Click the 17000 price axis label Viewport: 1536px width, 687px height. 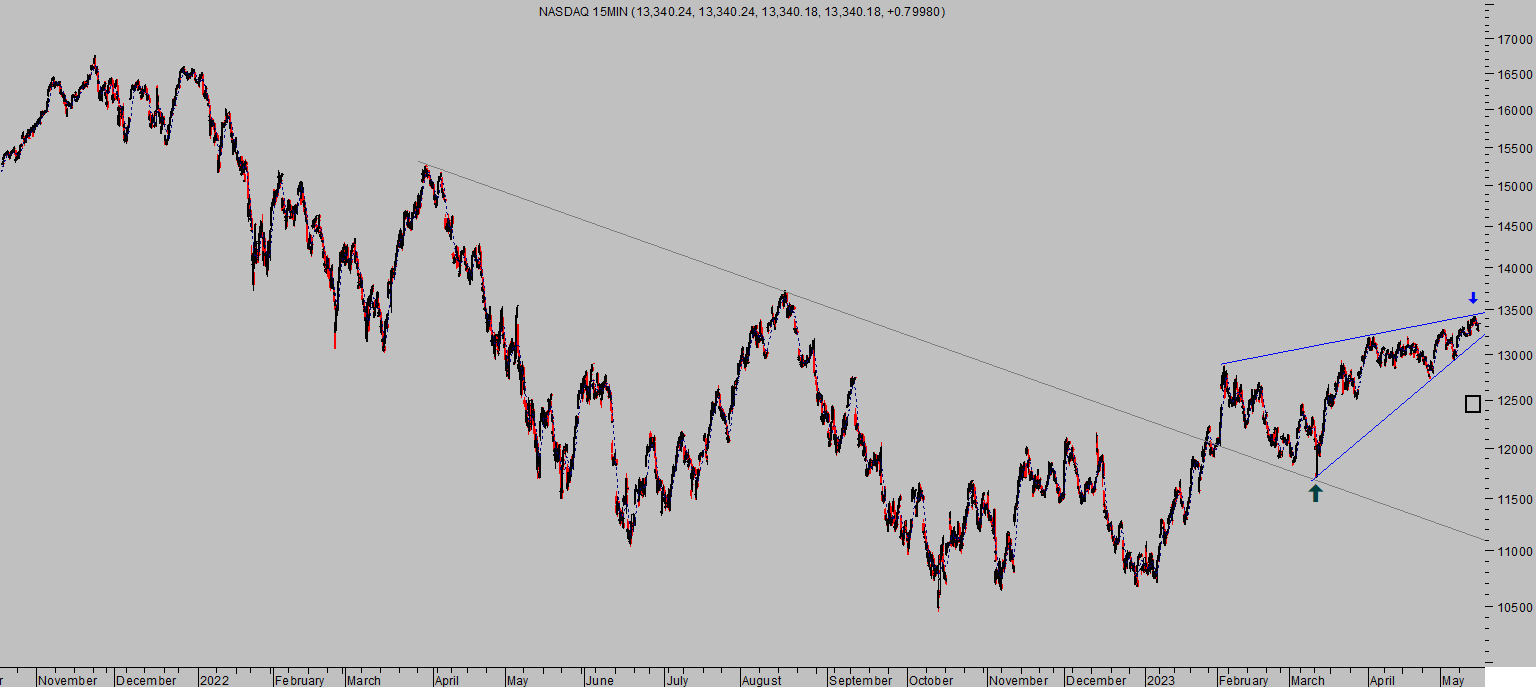pyautogui.click(x=1516, y=40)
